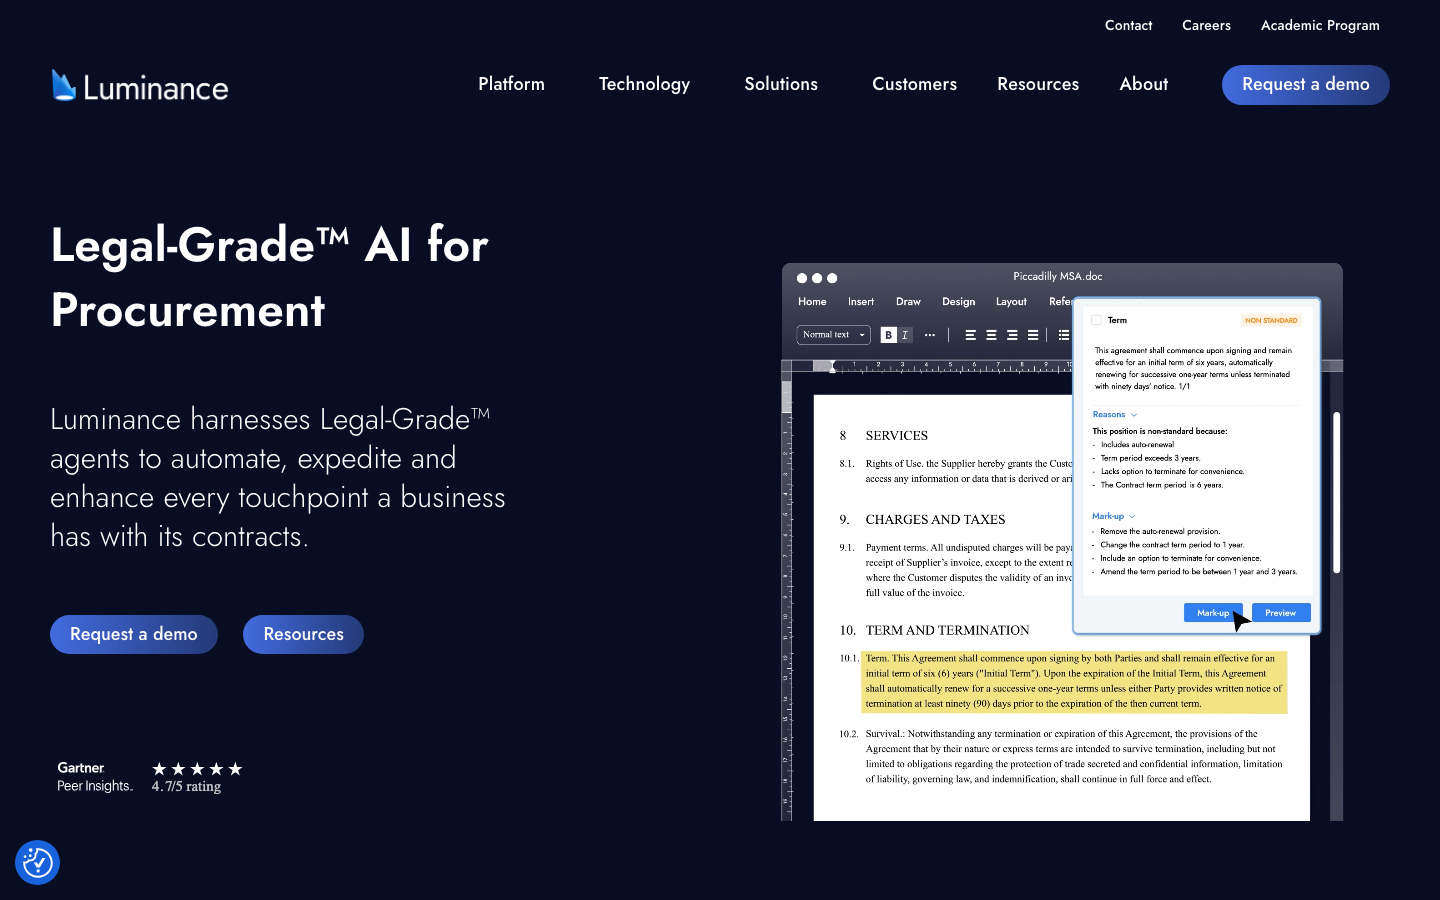
Task: Select the align left icon
Action: tap(970, 335)
